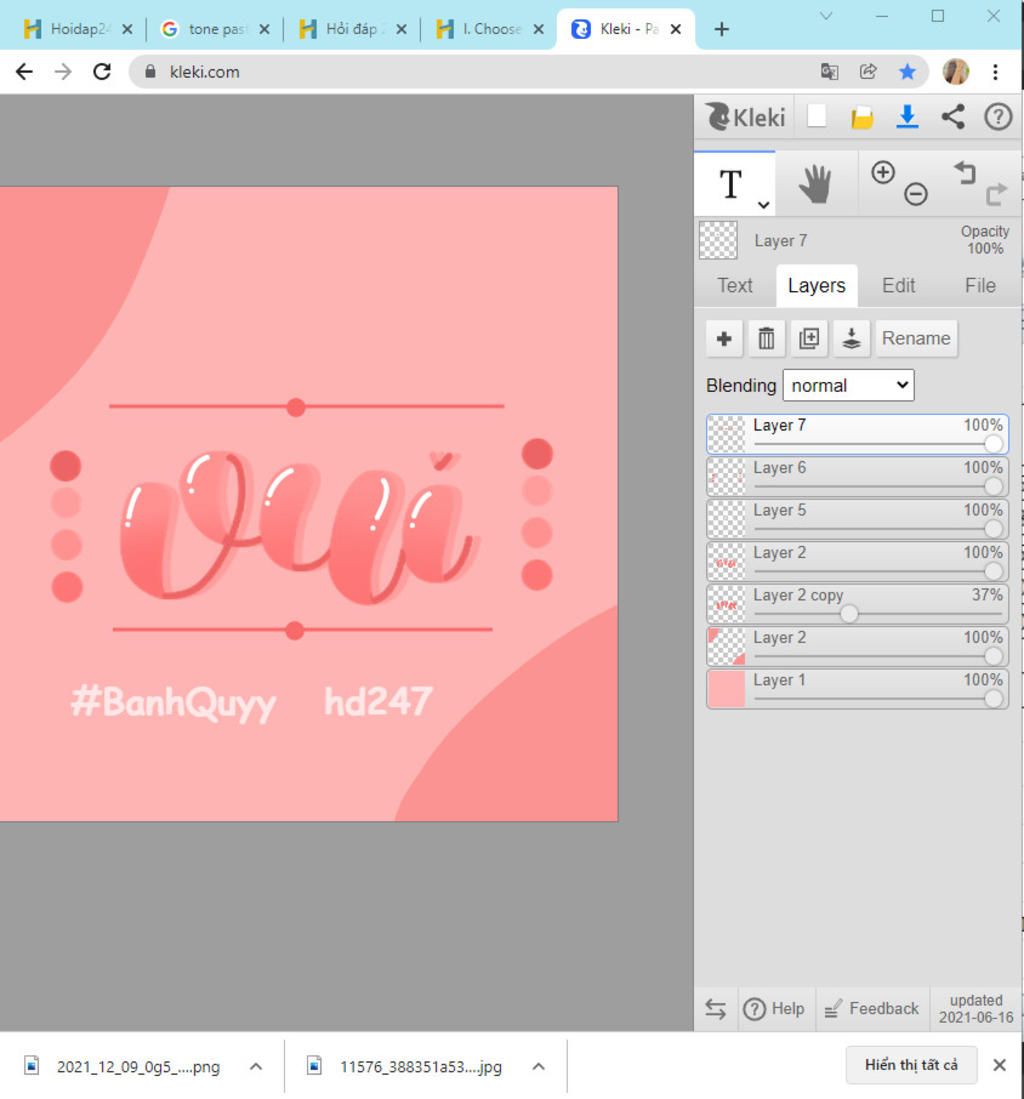Switch to the Layers tab
The image size is (1024, 1099).
(817, 285)
